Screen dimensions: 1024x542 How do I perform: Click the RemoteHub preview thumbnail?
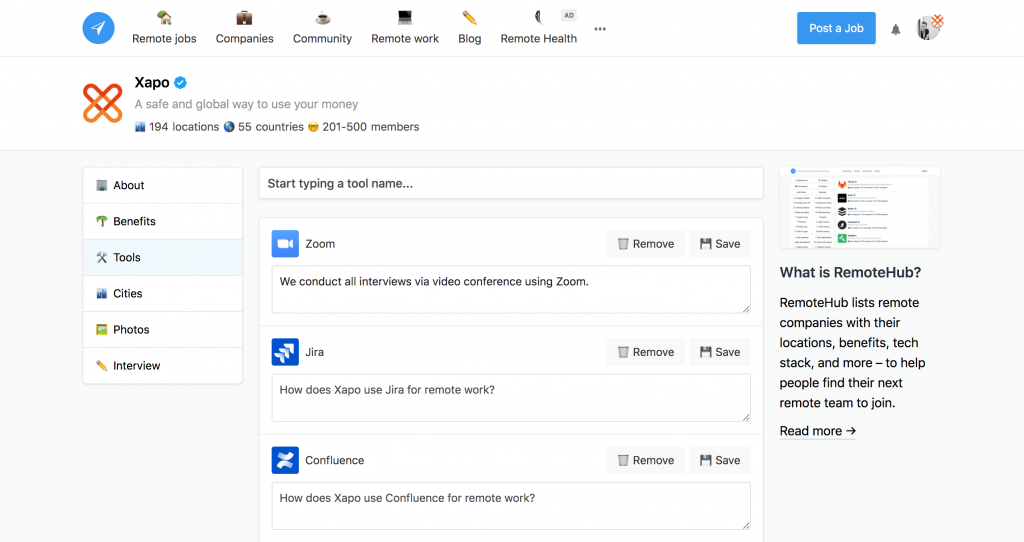[859, 207]
